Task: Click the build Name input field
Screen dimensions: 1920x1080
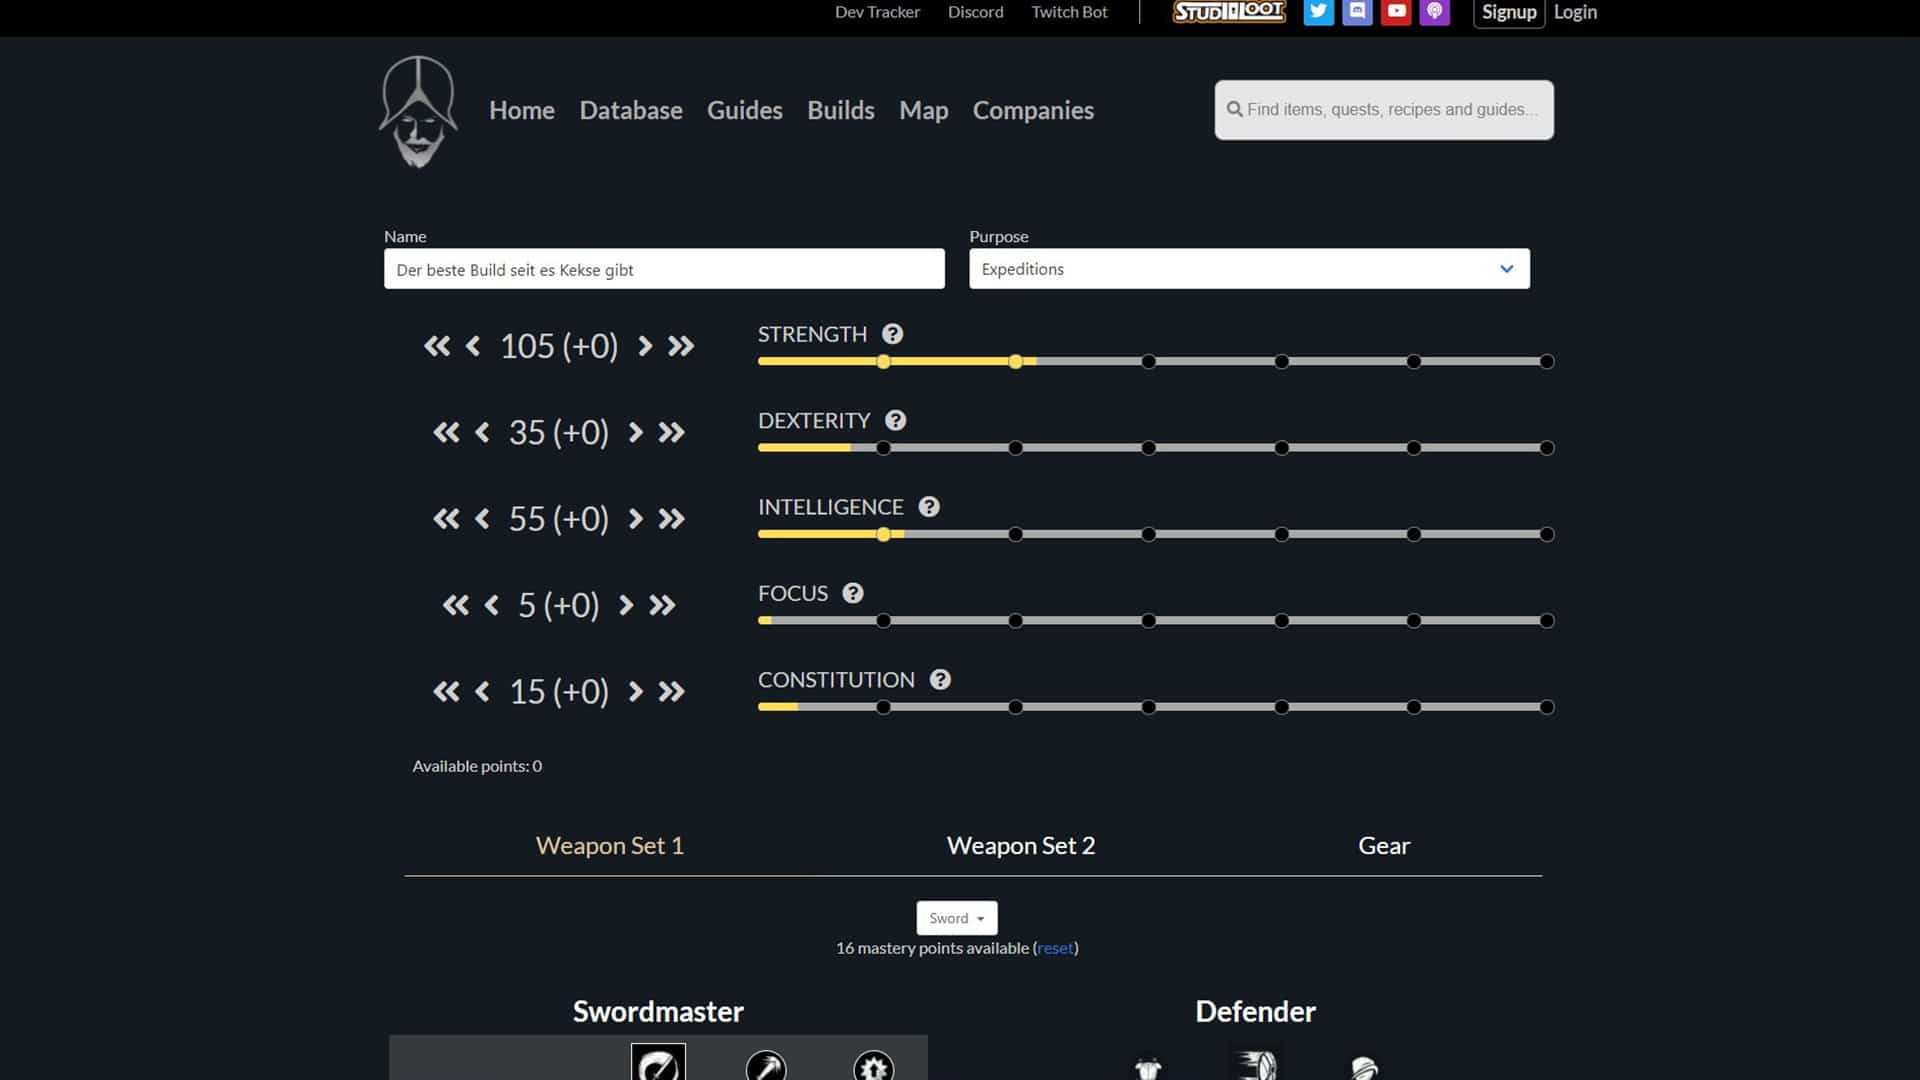Action: (x=664, y=269)
